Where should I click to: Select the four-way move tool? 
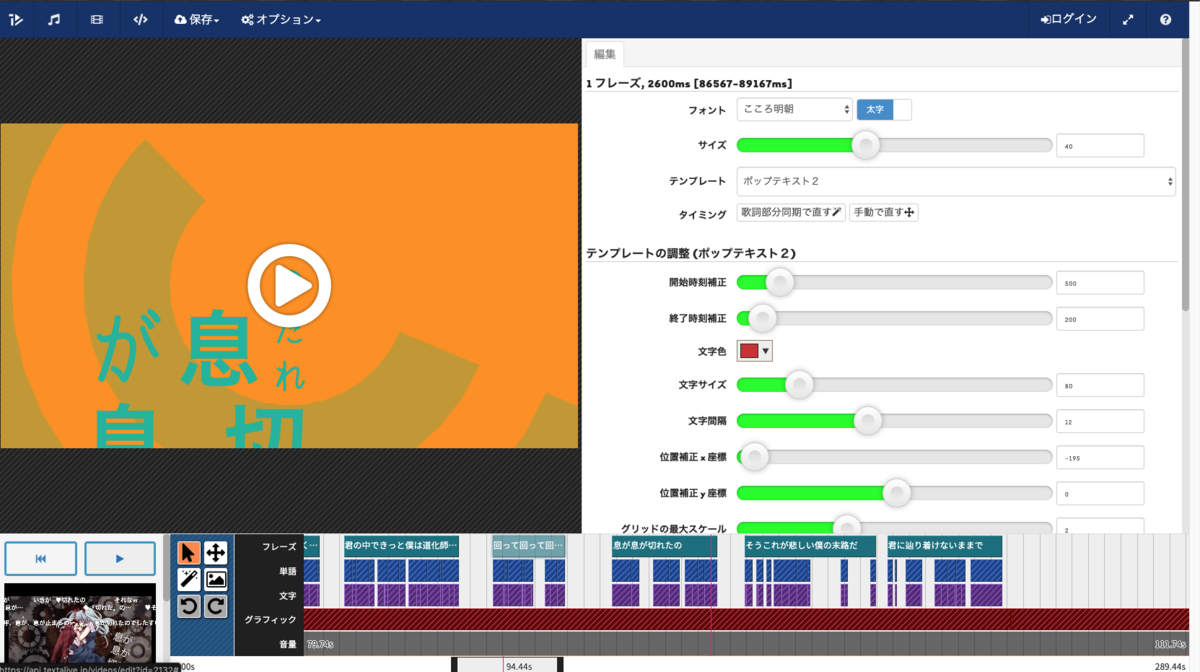coord(215,553)
